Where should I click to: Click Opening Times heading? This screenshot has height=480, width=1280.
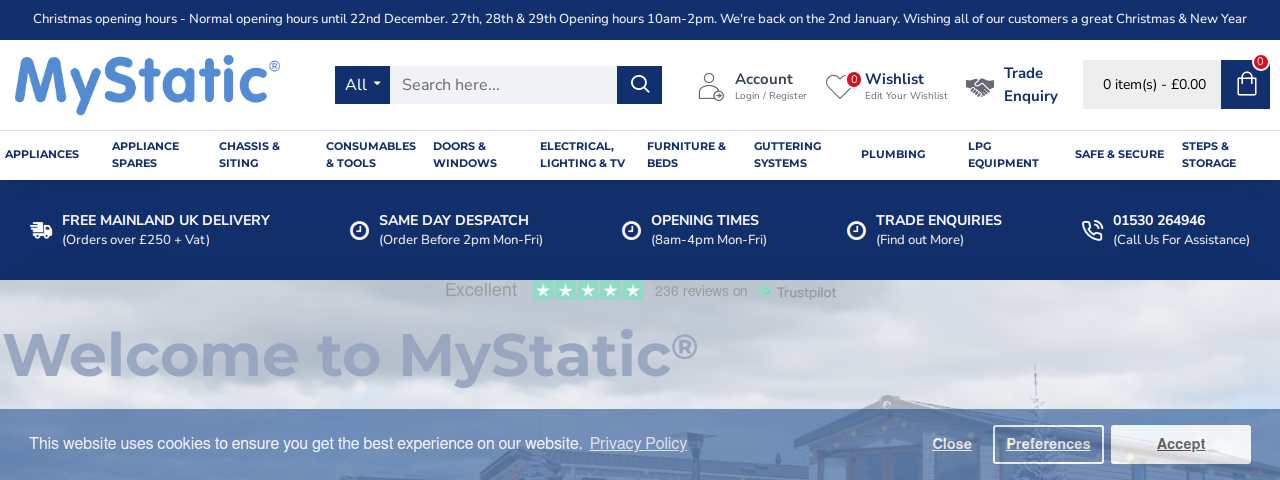(x=705, y=220)
